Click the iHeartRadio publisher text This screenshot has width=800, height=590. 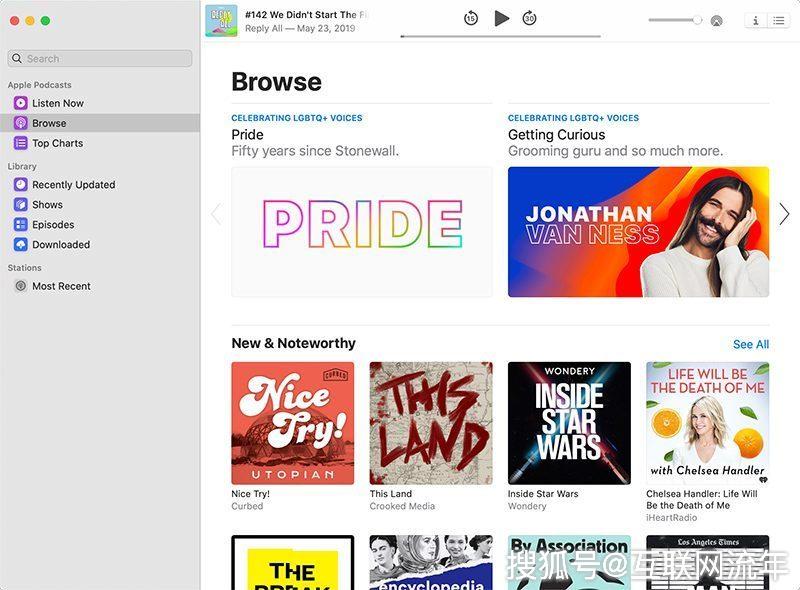(671, 518)
